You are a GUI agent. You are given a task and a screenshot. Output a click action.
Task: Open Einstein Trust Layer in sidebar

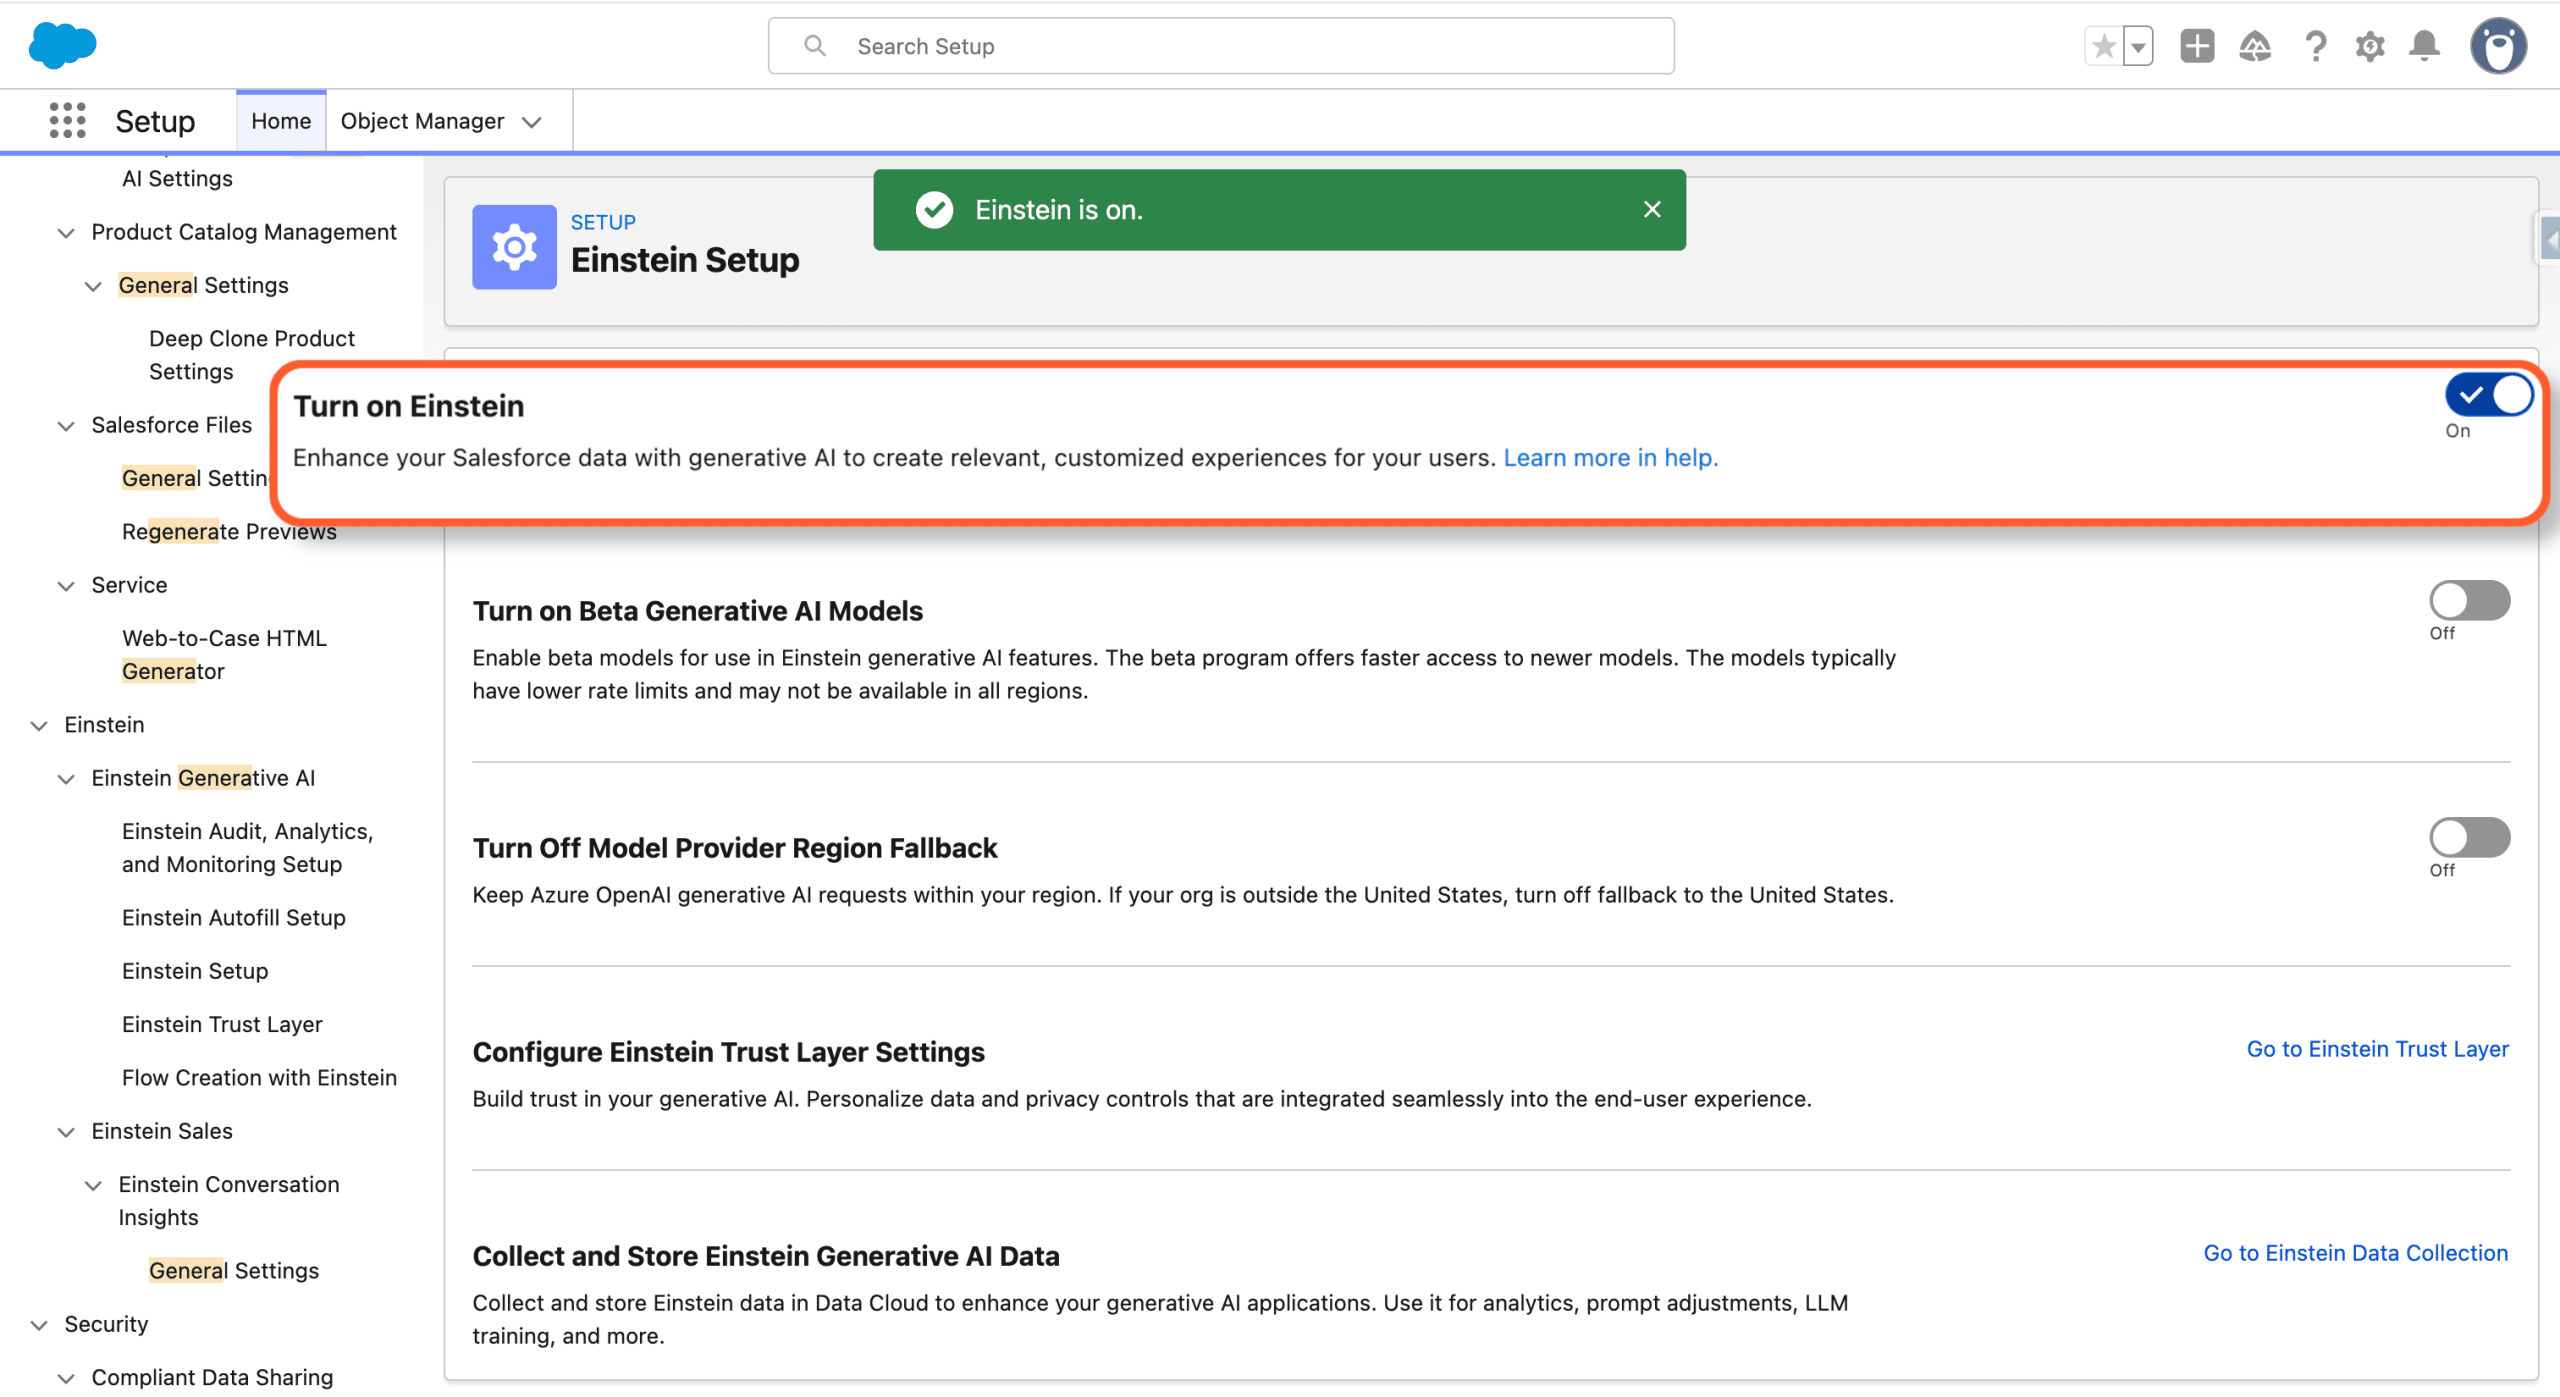pos(222,1024)
